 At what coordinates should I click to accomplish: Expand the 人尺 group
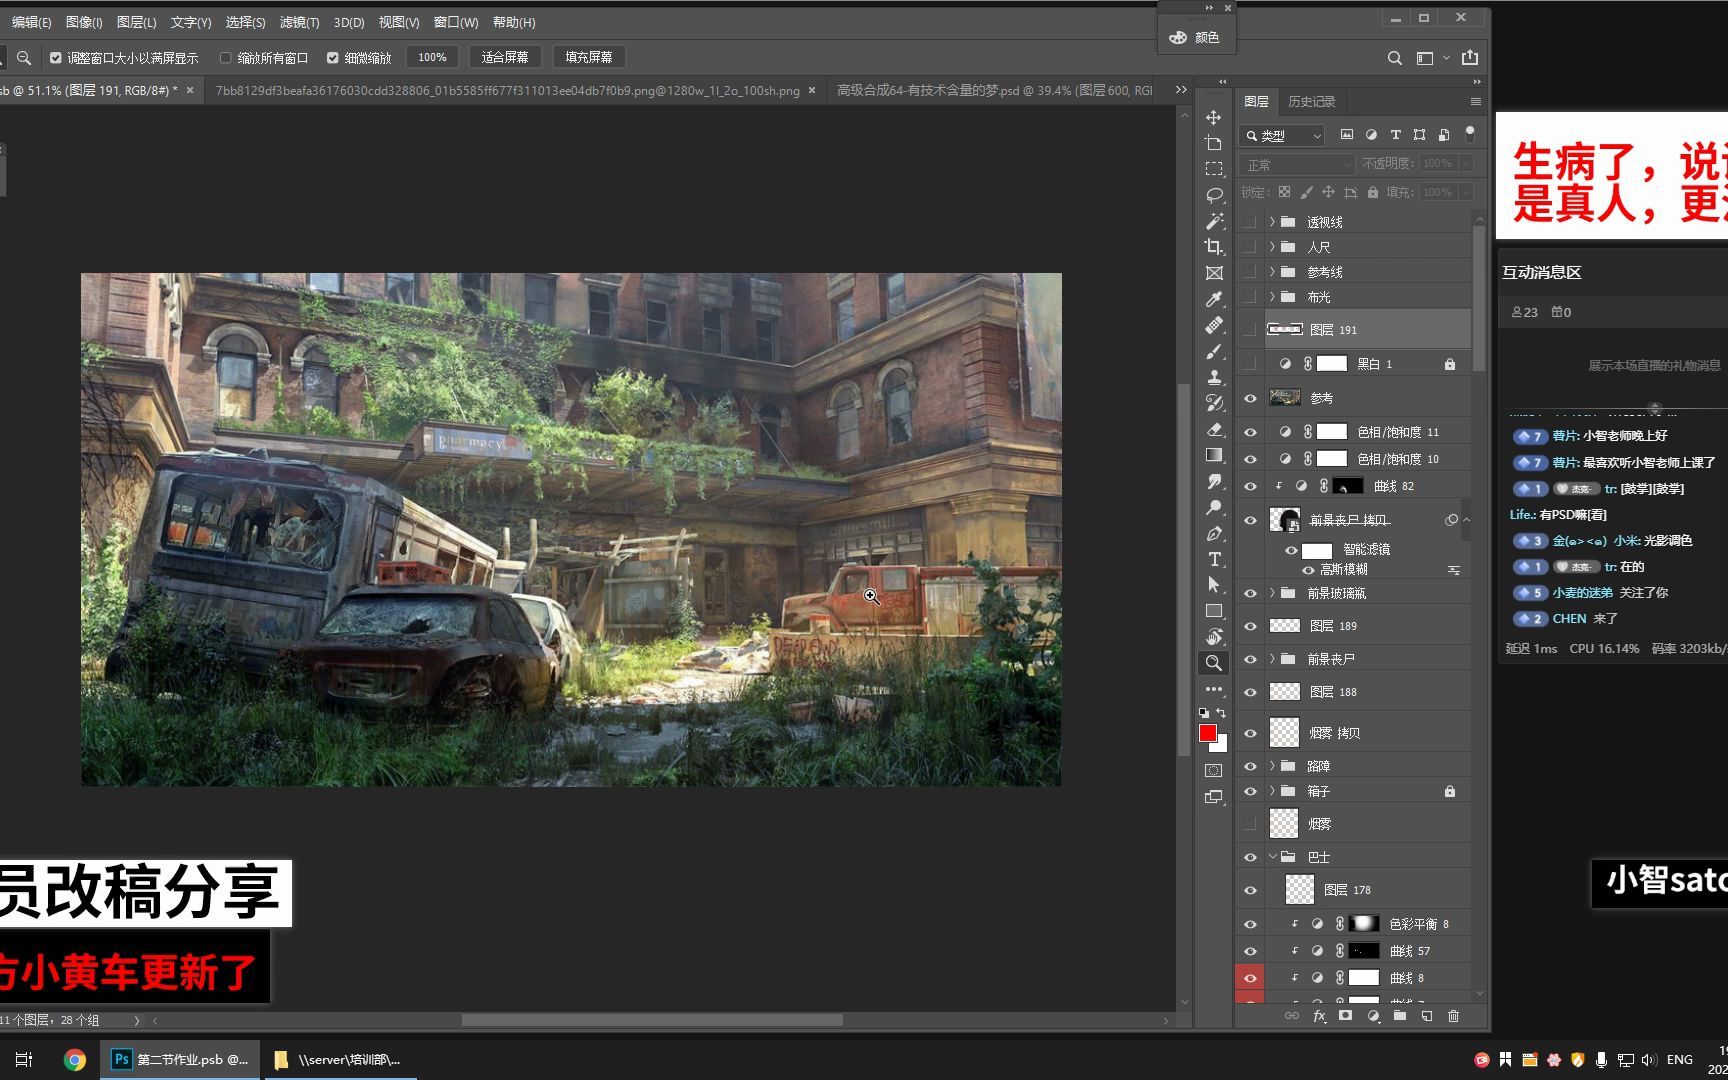[1272, 247]
